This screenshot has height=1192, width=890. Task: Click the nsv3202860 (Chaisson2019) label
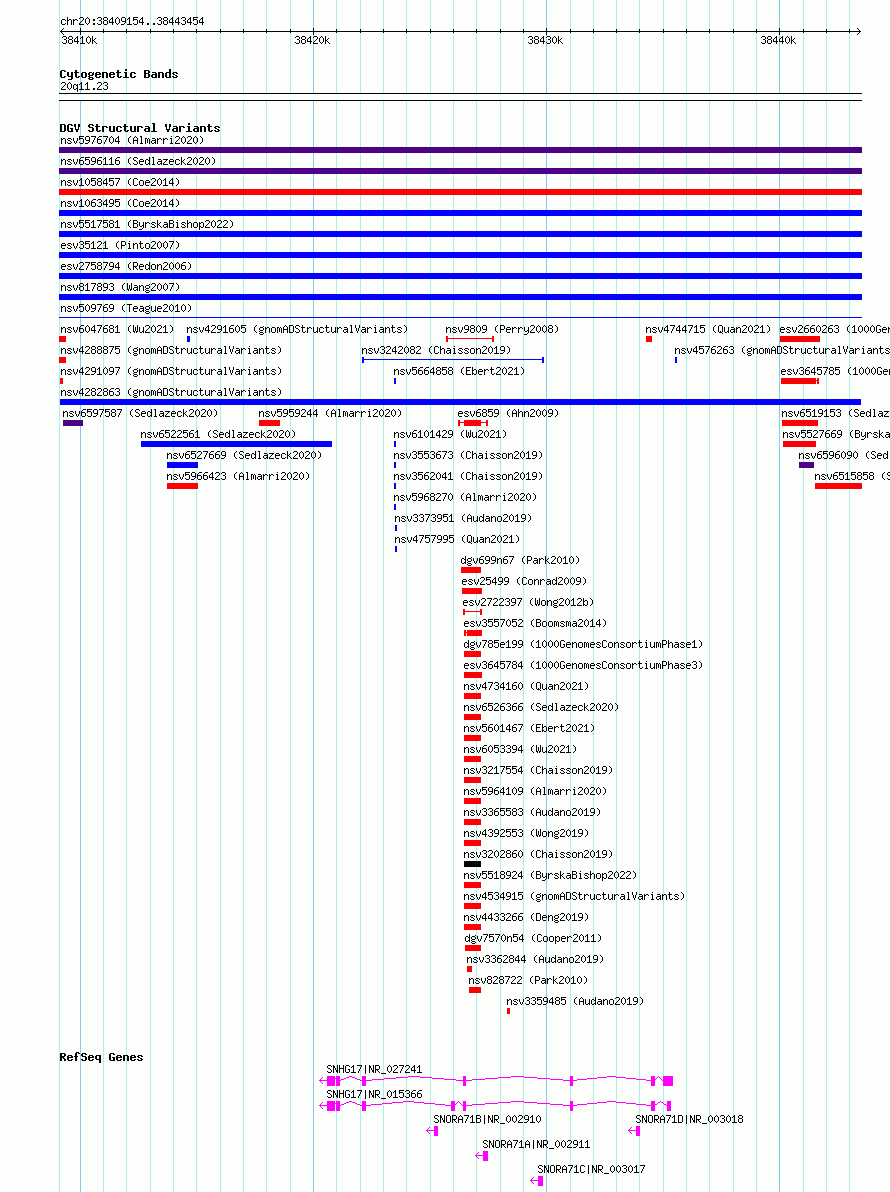point(538,854)
